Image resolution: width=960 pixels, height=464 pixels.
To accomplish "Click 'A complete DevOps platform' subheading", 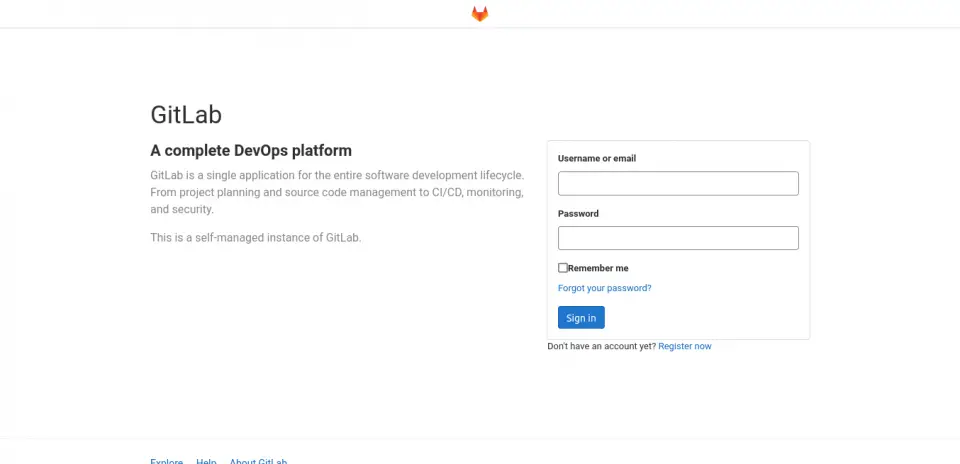I will pyautogui.click(x=251, y=151).
